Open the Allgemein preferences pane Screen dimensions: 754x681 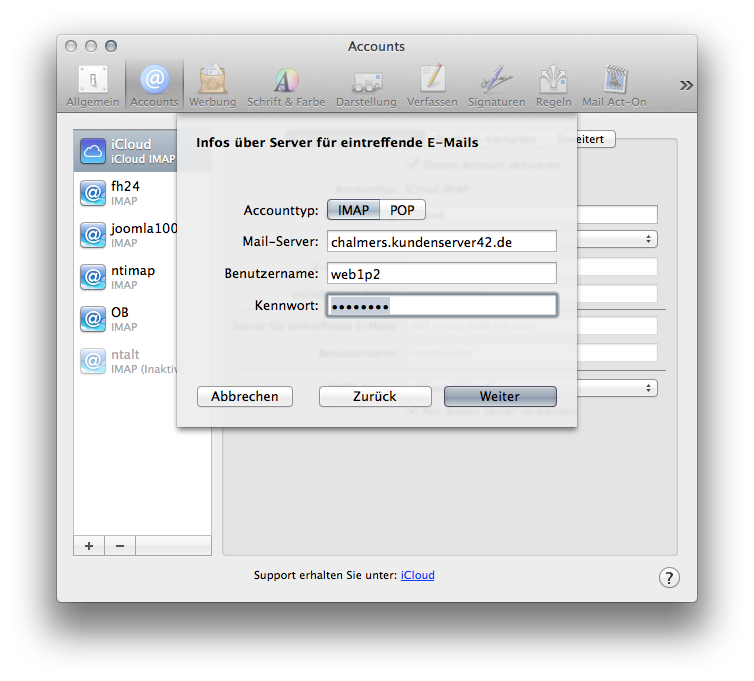[92, 85]
